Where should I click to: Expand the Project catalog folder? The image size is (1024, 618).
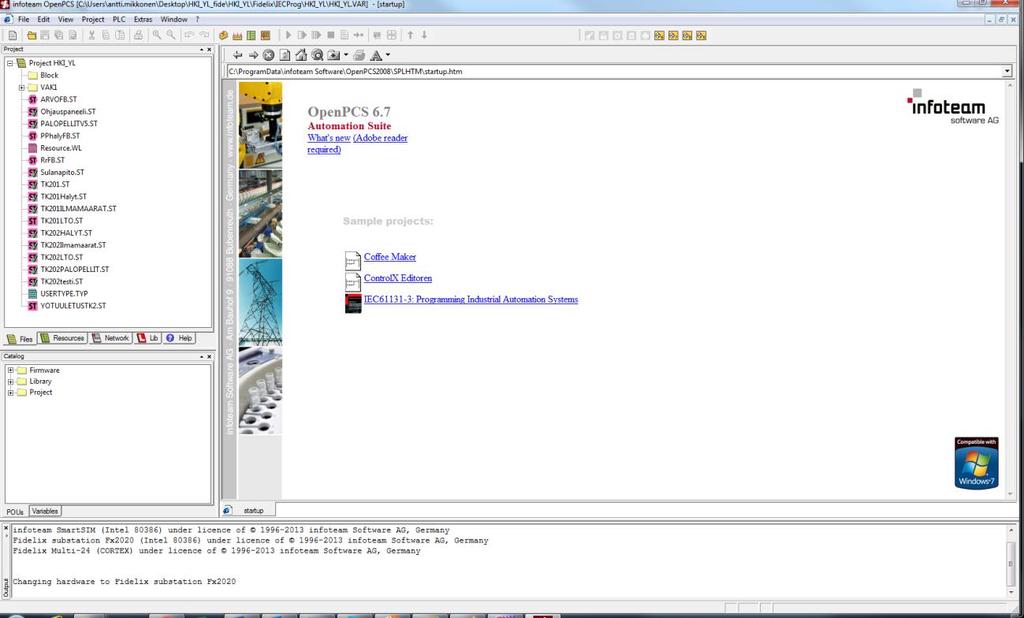[10, 393]
